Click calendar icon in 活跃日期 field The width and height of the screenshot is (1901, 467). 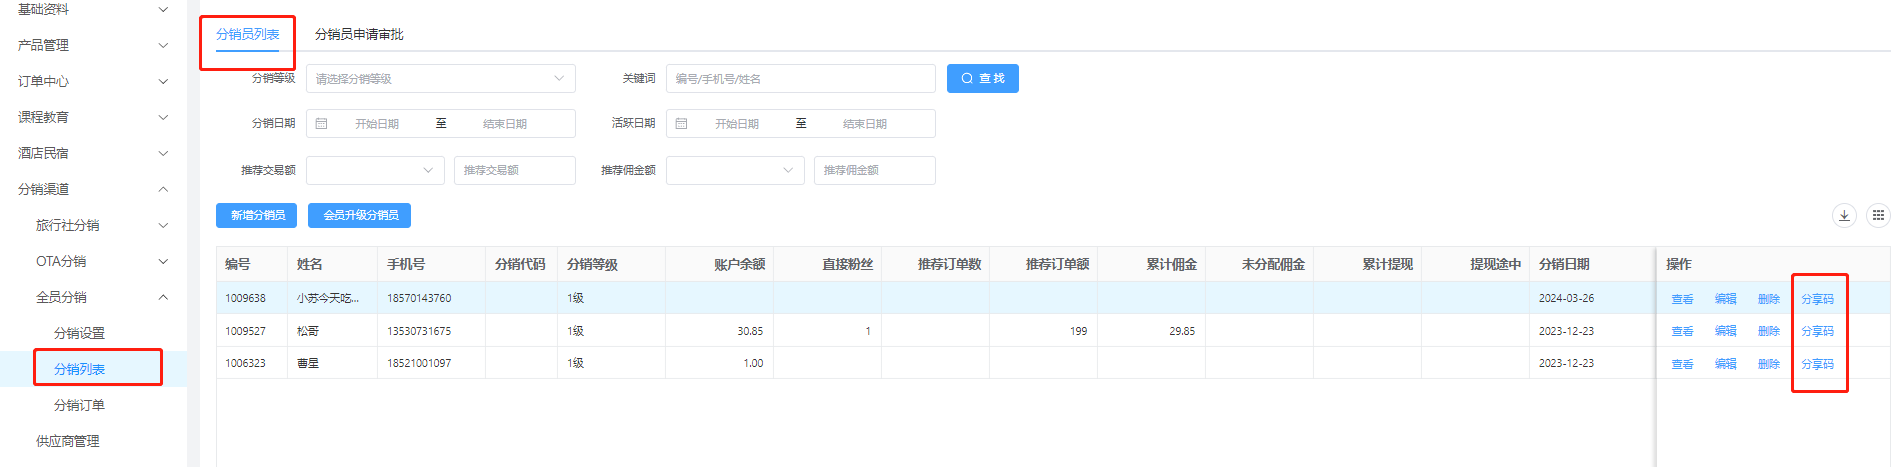682,124
